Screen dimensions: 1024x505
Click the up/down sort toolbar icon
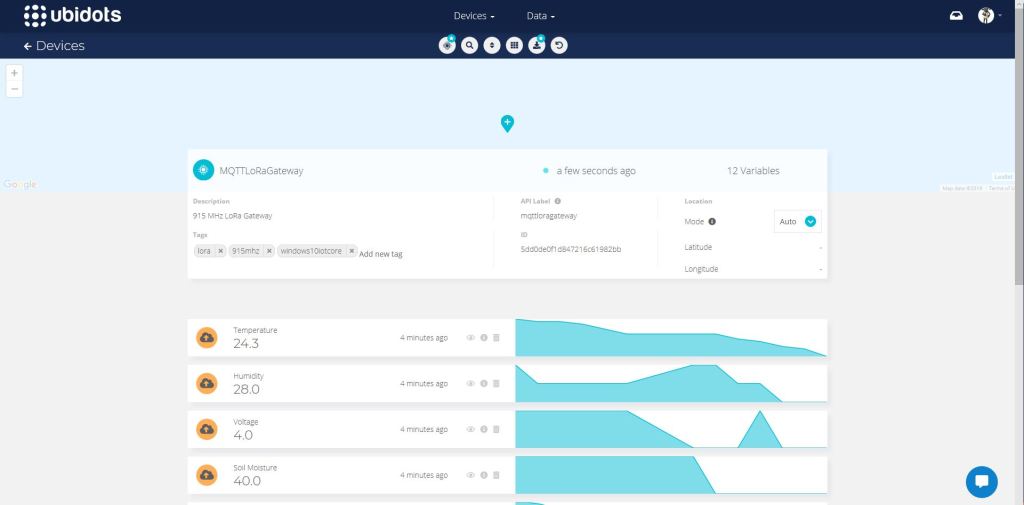click(x=491, y=45)
